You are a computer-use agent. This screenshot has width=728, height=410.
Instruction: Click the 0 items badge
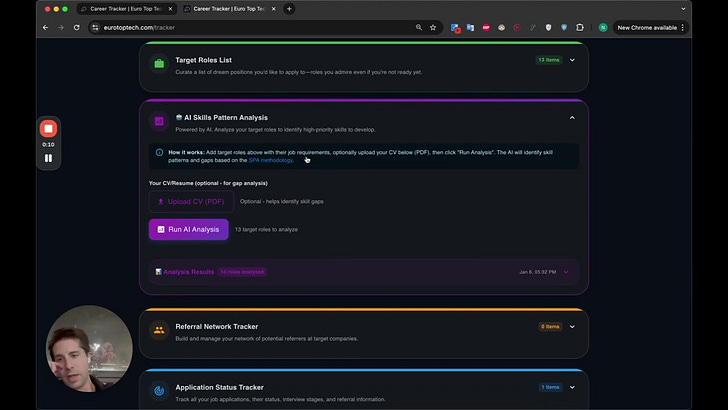click(x=550, y=326)
